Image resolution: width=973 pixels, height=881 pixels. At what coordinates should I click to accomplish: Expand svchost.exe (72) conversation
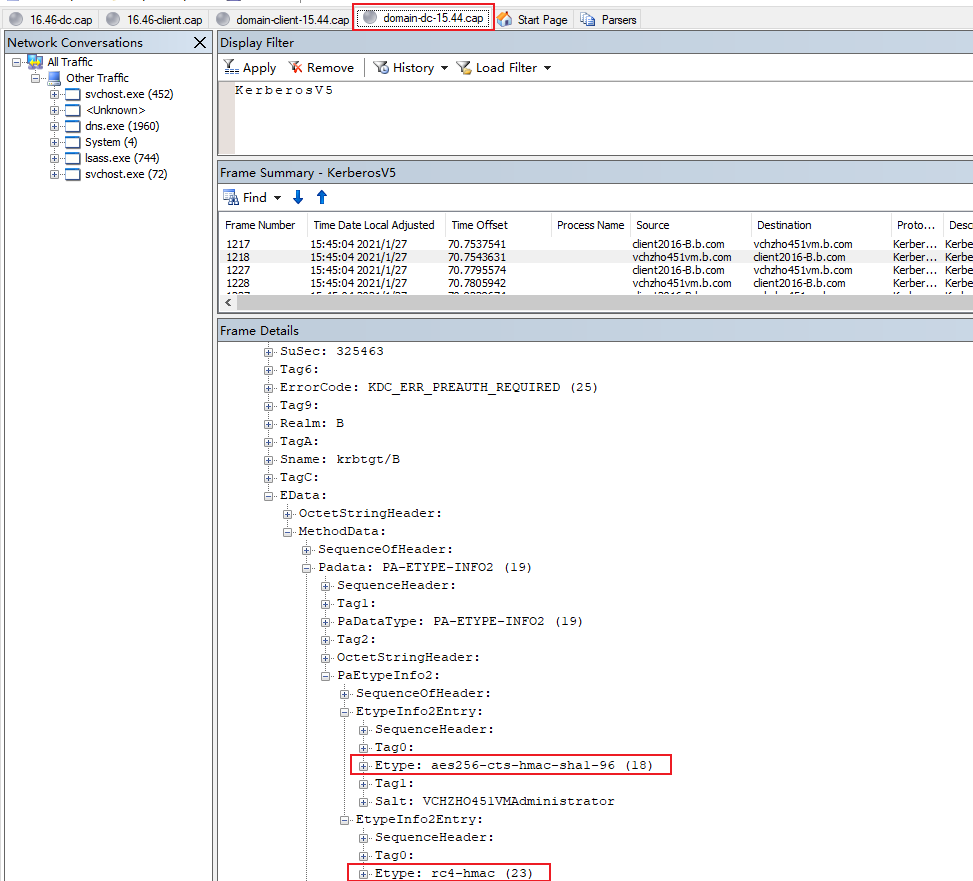55,174
